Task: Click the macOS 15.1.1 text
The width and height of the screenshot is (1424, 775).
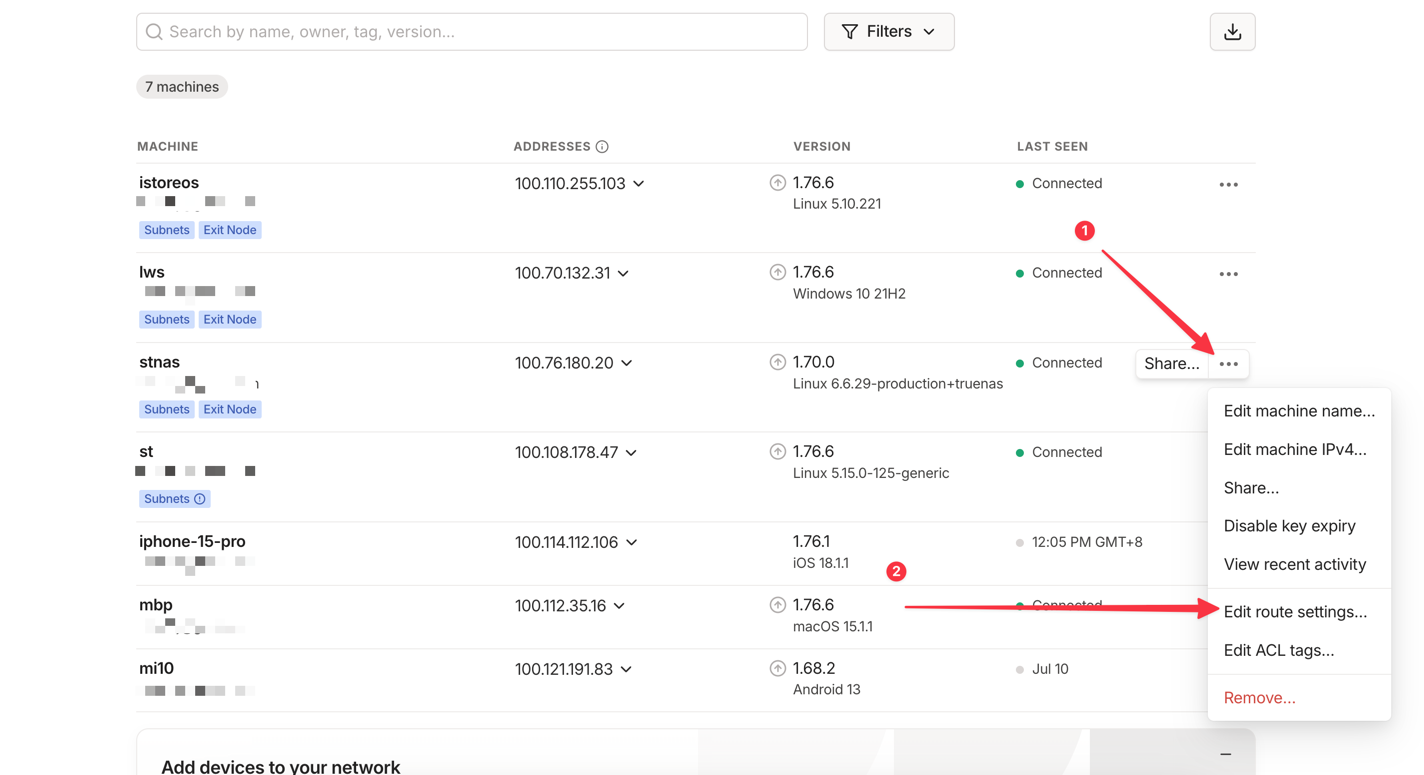Action: click(833, 627)
